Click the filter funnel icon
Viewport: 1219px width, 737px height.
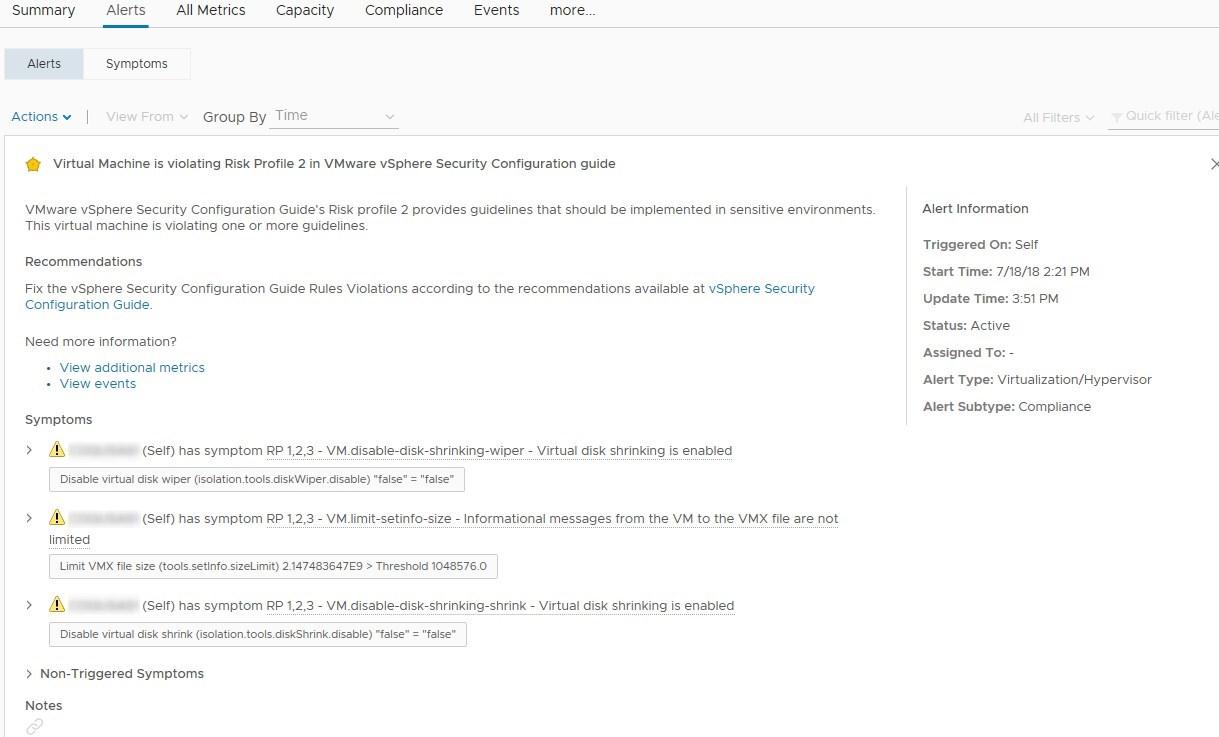[1117, 118]
